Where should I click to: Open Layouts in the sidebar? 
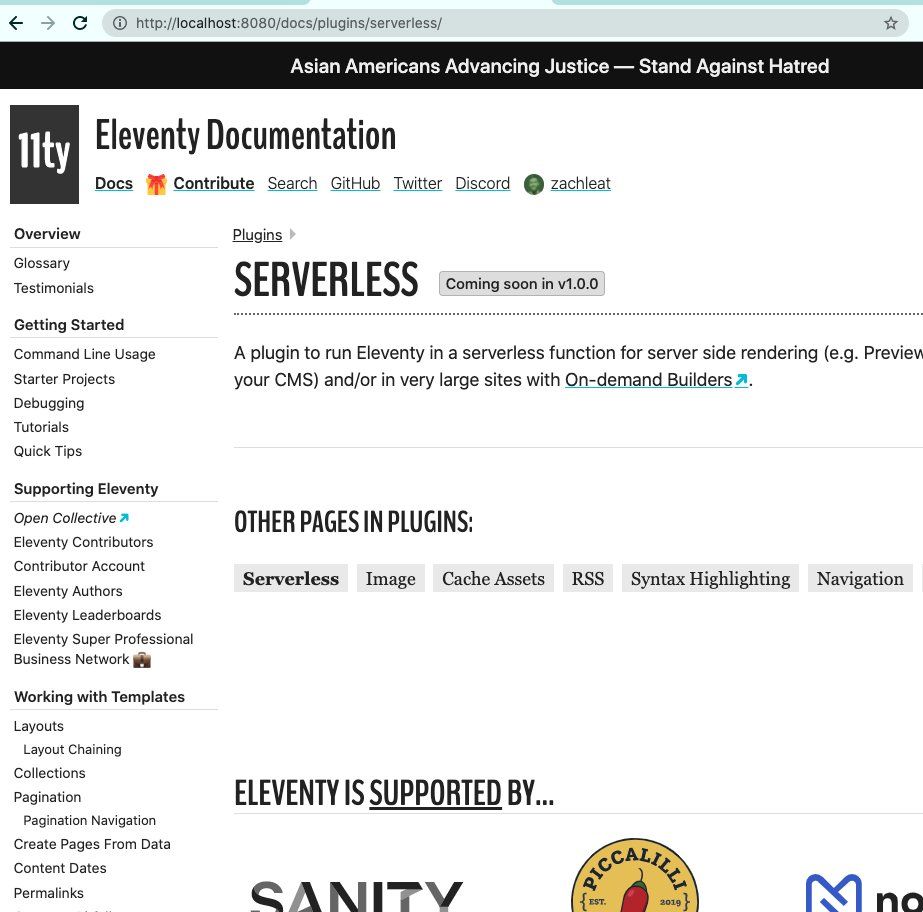(38, 727)
